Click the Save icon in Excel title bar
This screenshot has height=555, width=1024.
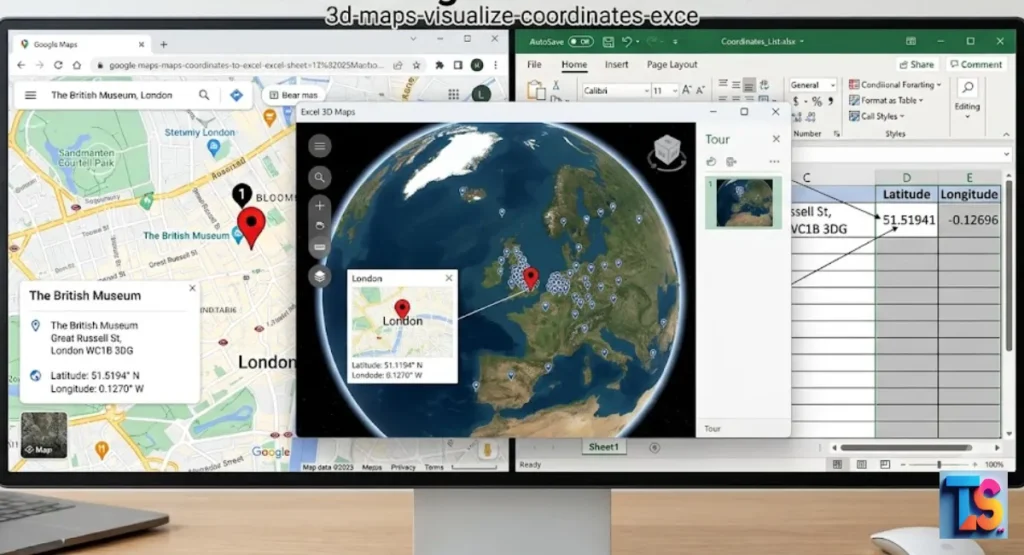tap(608, 42)
